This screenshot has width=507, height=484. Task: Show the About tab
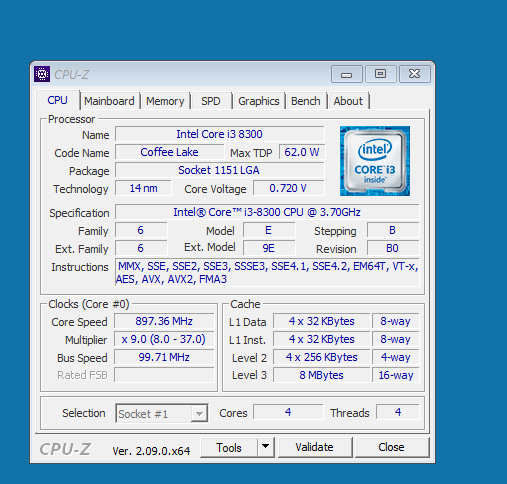[348, 101]
